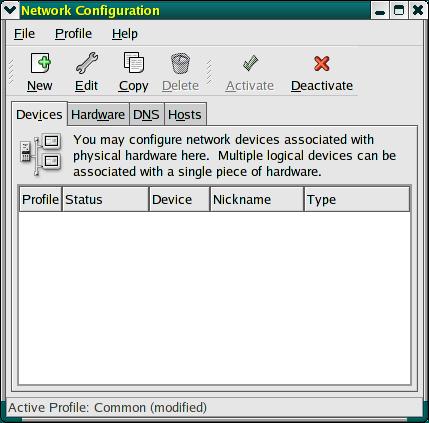Click the Deactivate red X icon

(x=322, y=63)
